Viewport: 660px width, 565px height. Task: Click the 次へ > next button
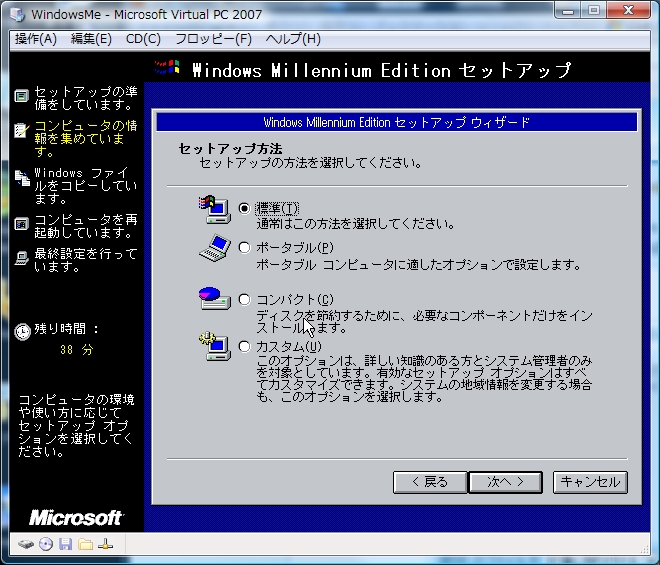(x=505, y=482)
